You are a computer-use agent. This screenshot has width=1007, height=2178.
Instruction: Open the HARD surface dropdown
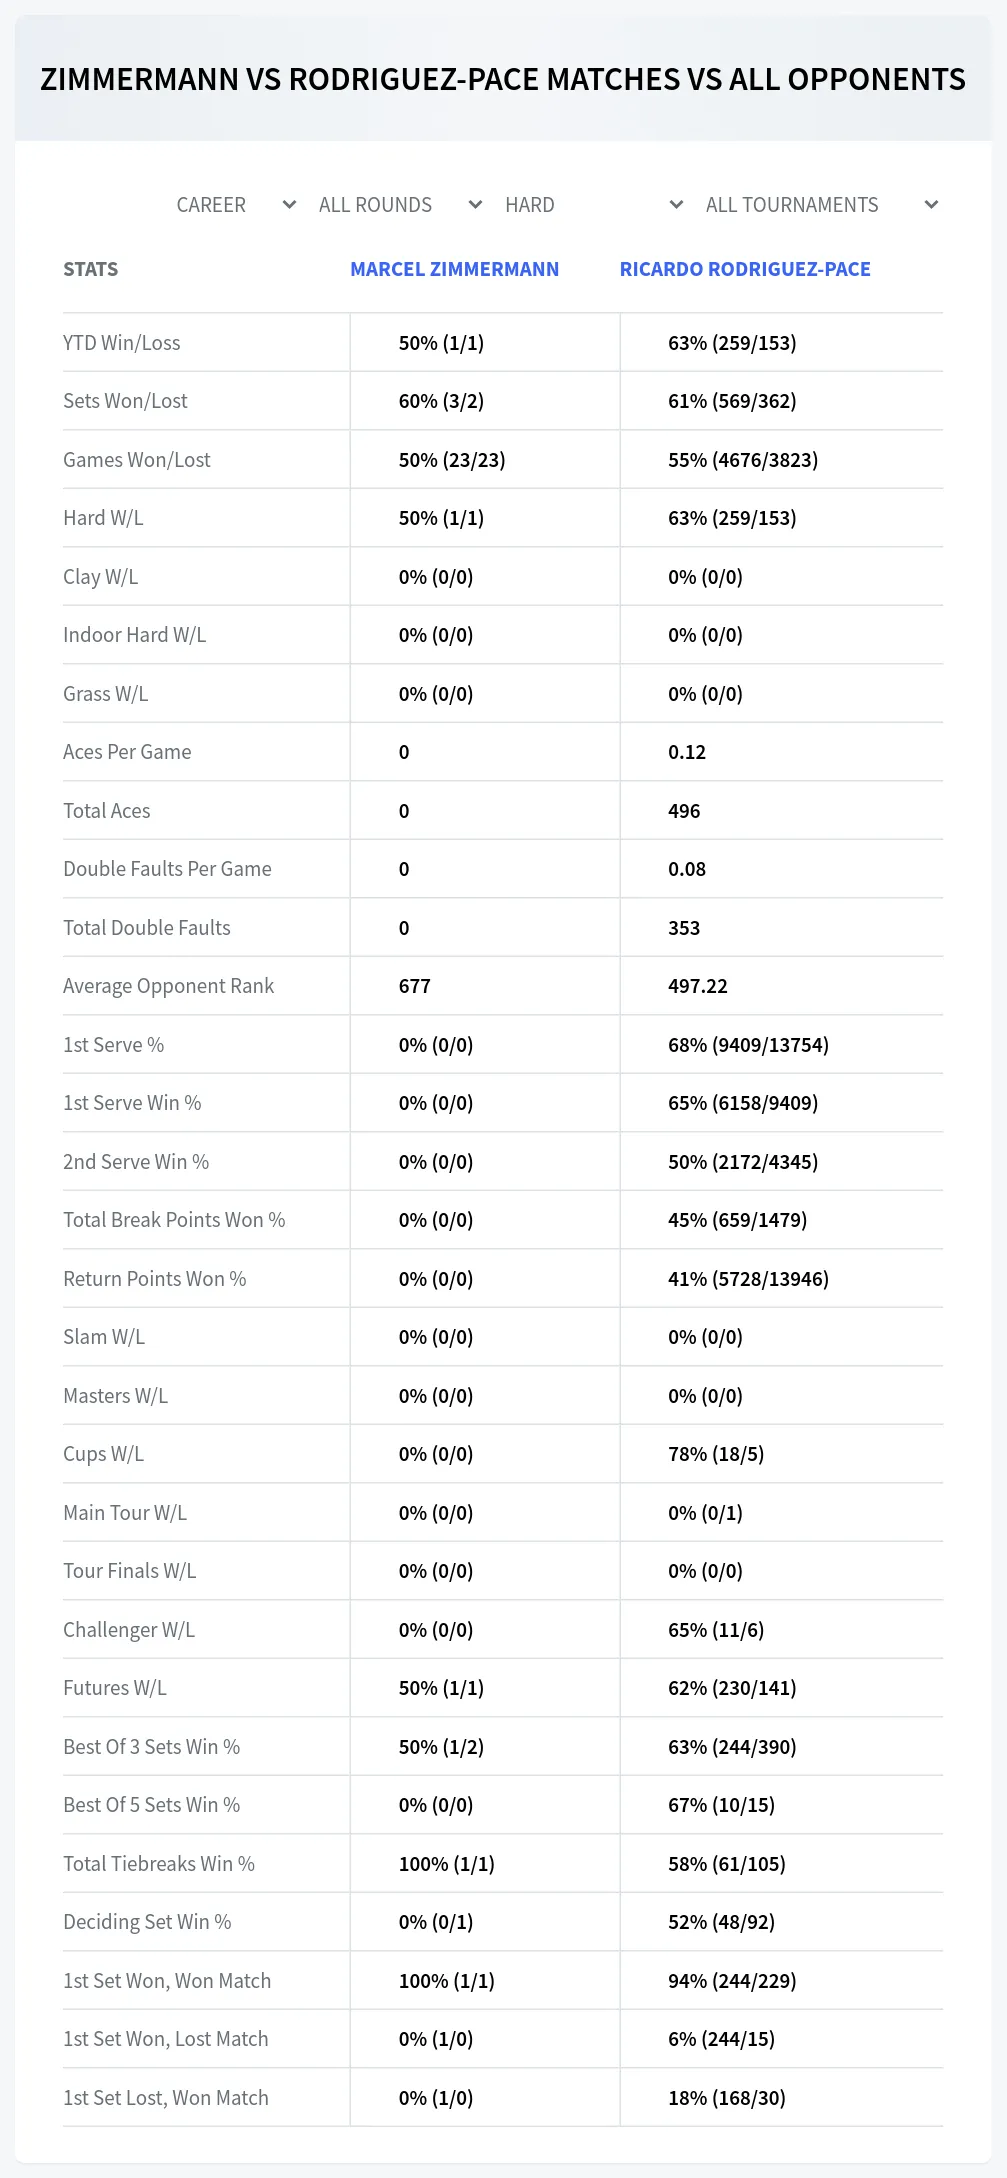pyautogui.click(x=593, y=205)
